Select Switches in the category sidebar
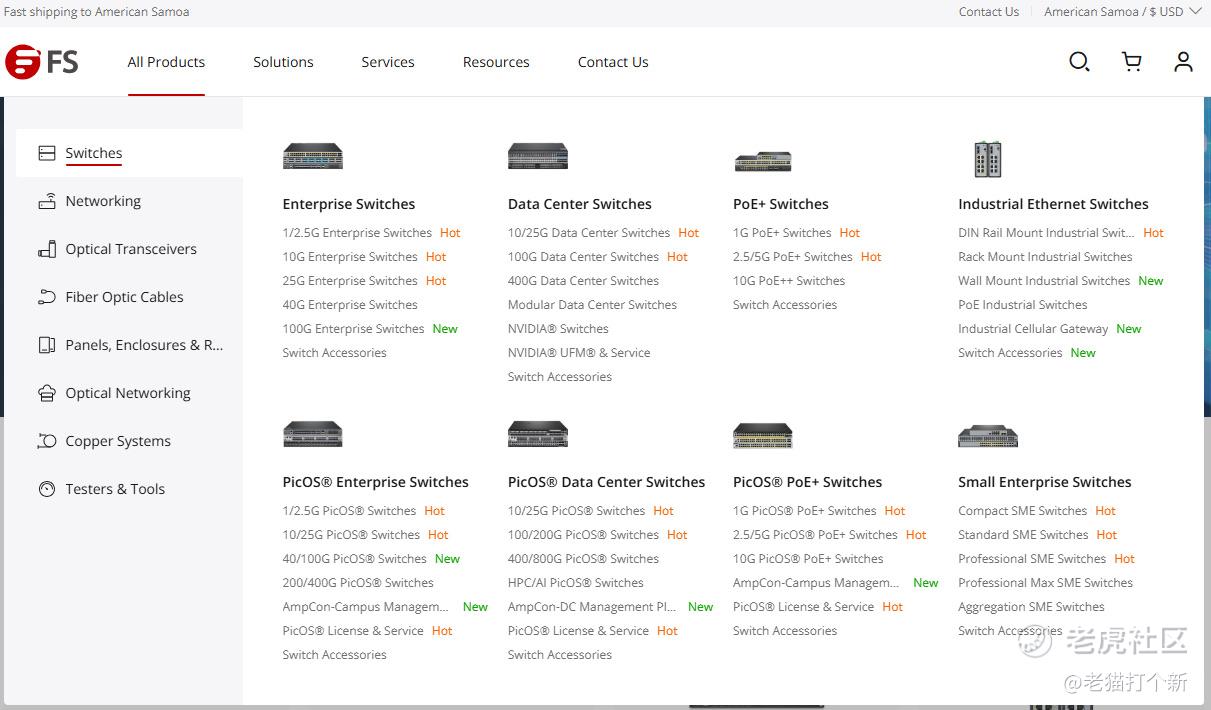This screenshot has height=710, width=1211. click(x=94, y=153)
